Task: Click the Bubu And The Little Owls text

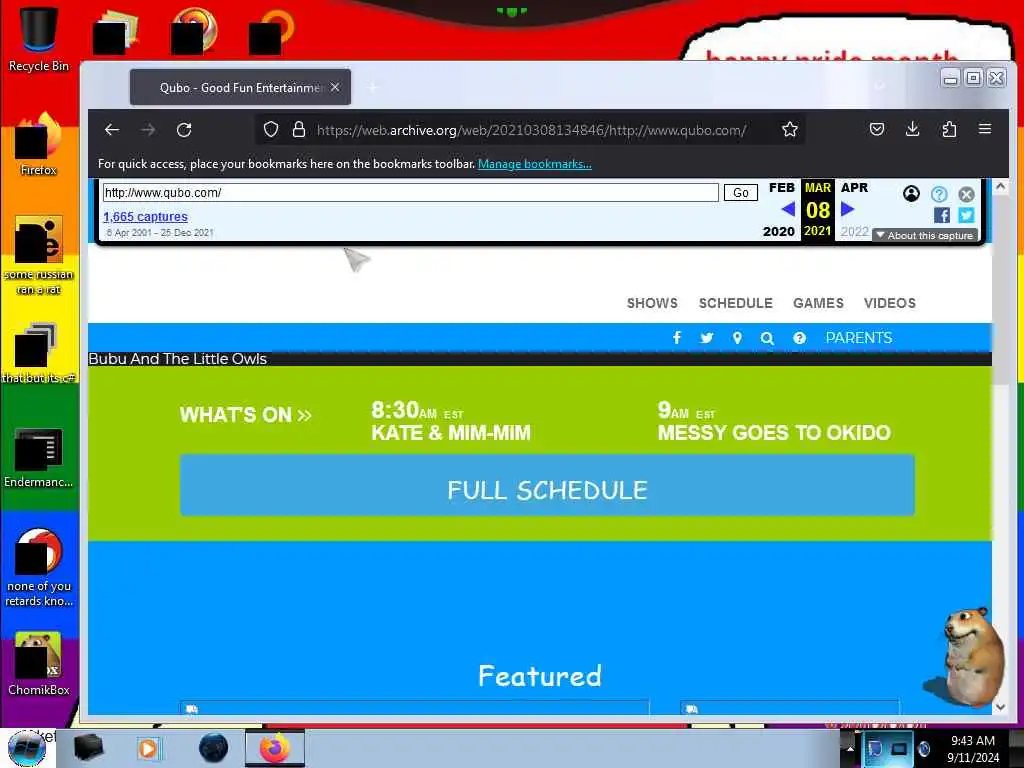Action: tap(178, 359)
